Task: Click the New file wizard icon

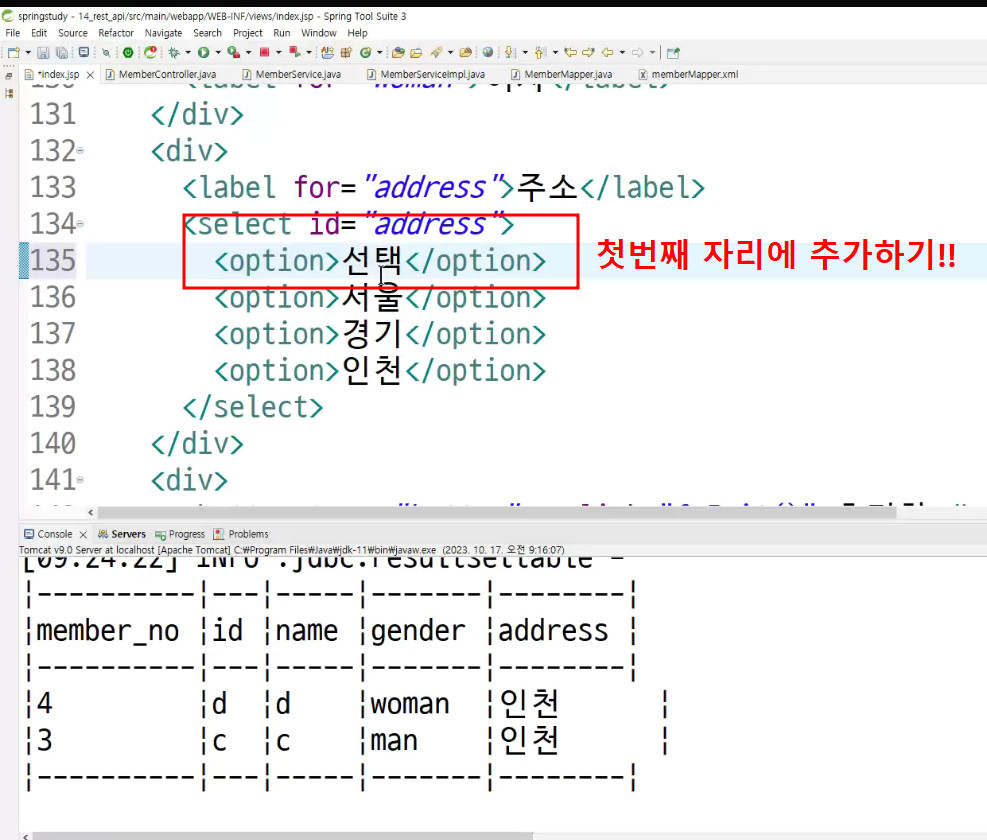Action: (14, 53)
